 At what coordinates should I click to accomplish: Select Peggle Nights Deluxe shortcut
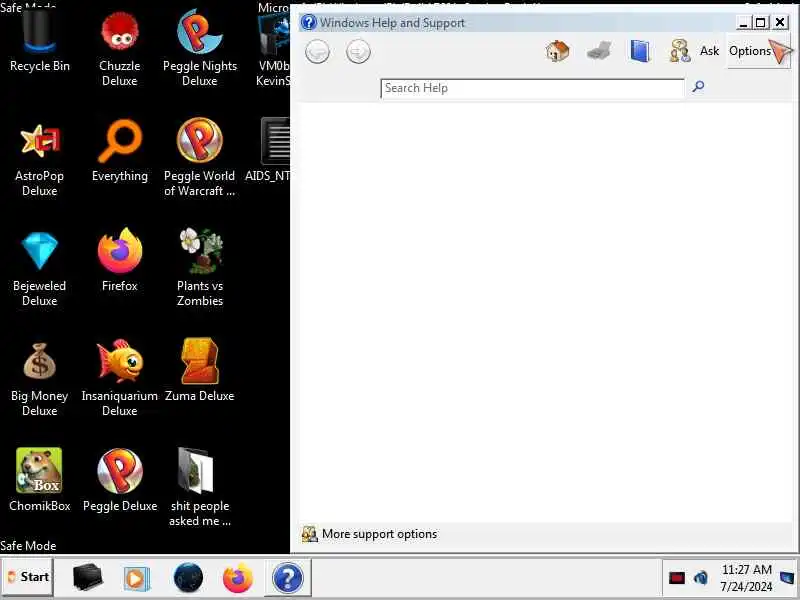(199, 47)
